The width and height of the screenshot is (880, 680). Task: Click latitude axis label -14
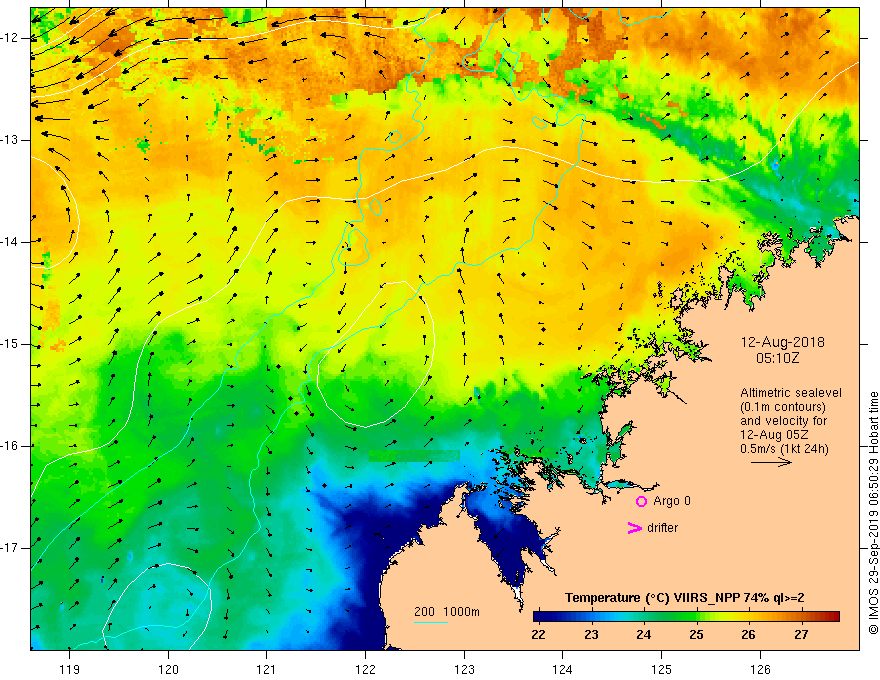click(x=11, y=242)
